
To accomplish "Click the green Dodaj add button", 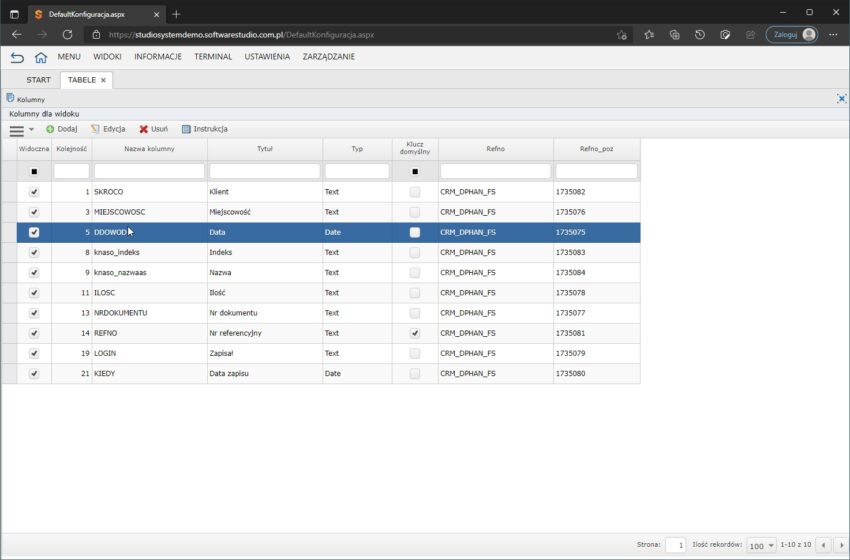I will pyautogui.click(x=61, y=129).
